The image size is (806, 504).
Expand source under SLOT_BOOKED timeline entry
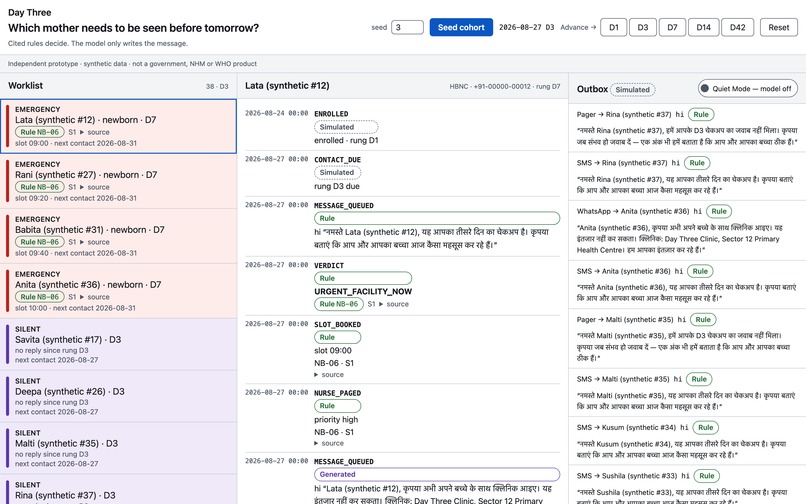pyautogui.click(x=329, y=374)
